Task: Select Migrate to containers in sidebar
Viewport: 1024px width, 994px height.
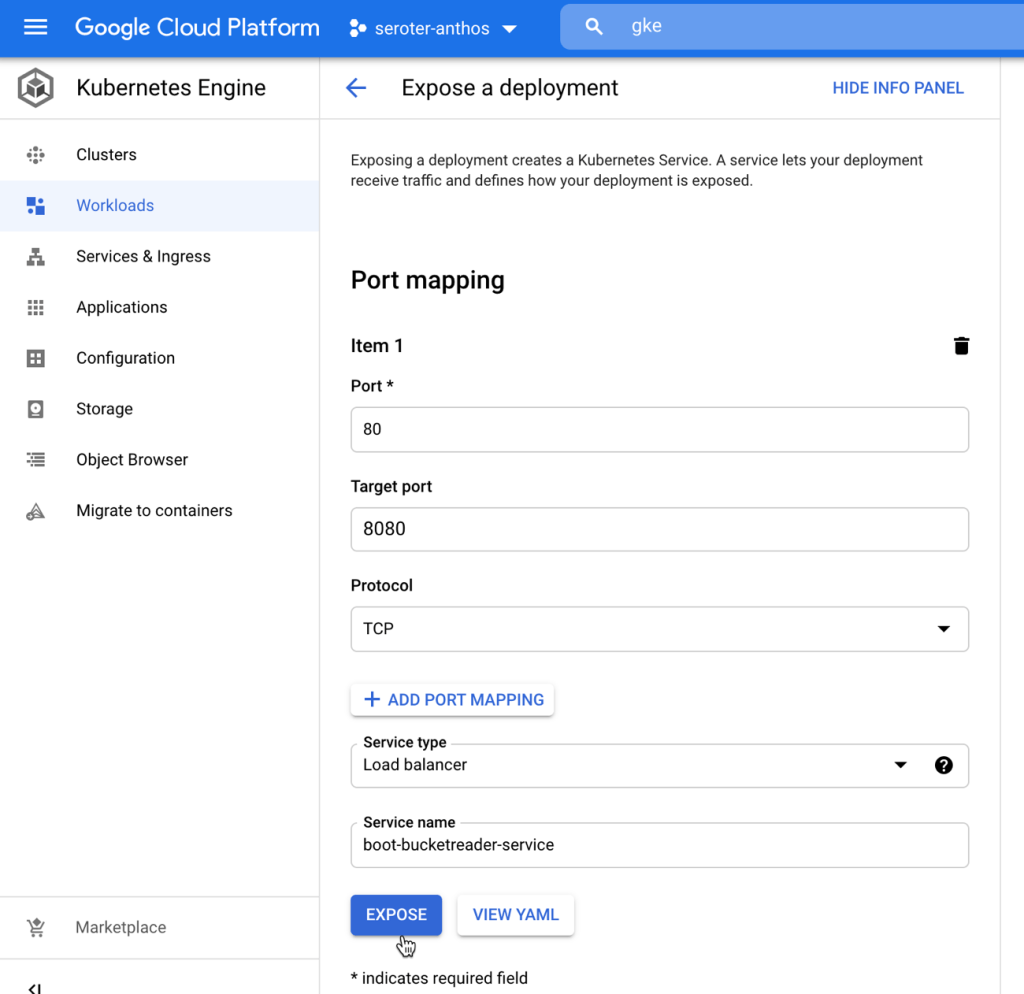Action: tap(154, 511)
